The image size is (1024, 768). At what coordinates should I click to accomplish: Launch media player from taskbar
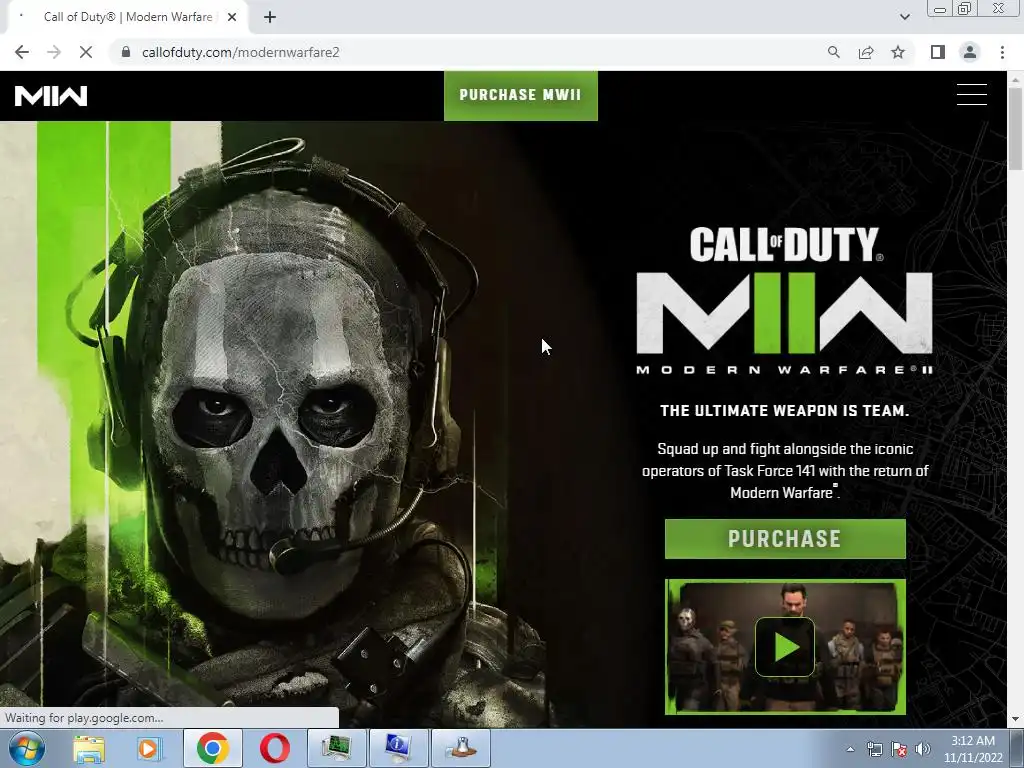149,748
